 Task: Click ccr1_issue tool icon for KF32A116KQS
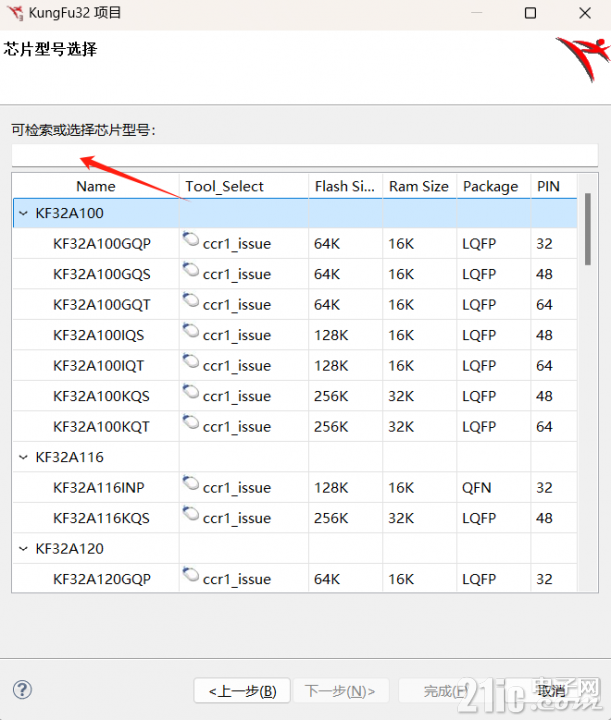(191, 514)
